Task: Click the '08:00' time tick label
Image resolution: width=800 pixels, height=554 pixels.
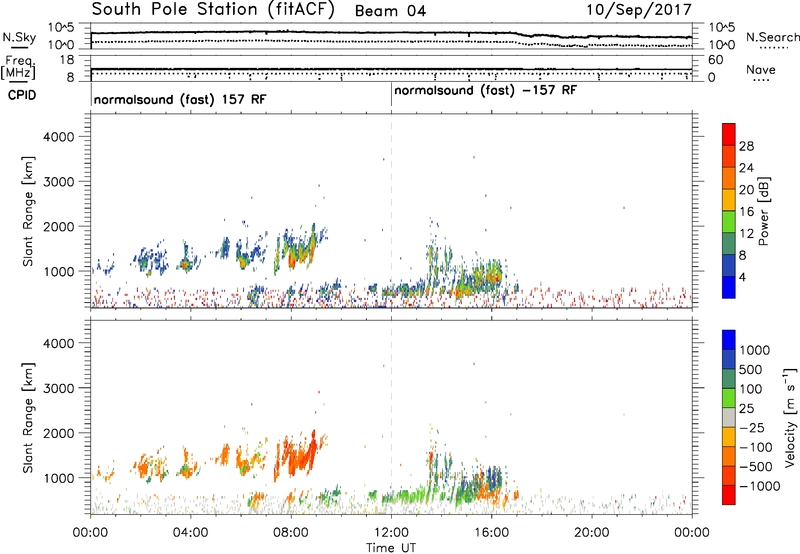Action: [x=291, y=533]
